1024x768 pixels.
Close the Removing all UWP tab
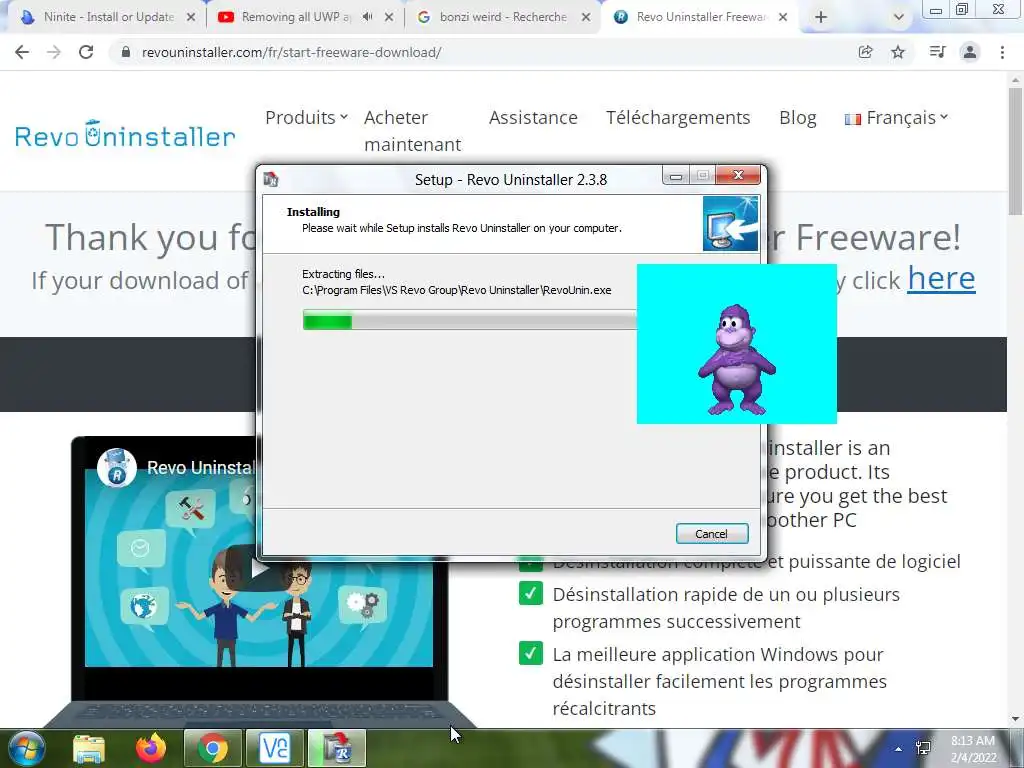(x=389, y=18)
